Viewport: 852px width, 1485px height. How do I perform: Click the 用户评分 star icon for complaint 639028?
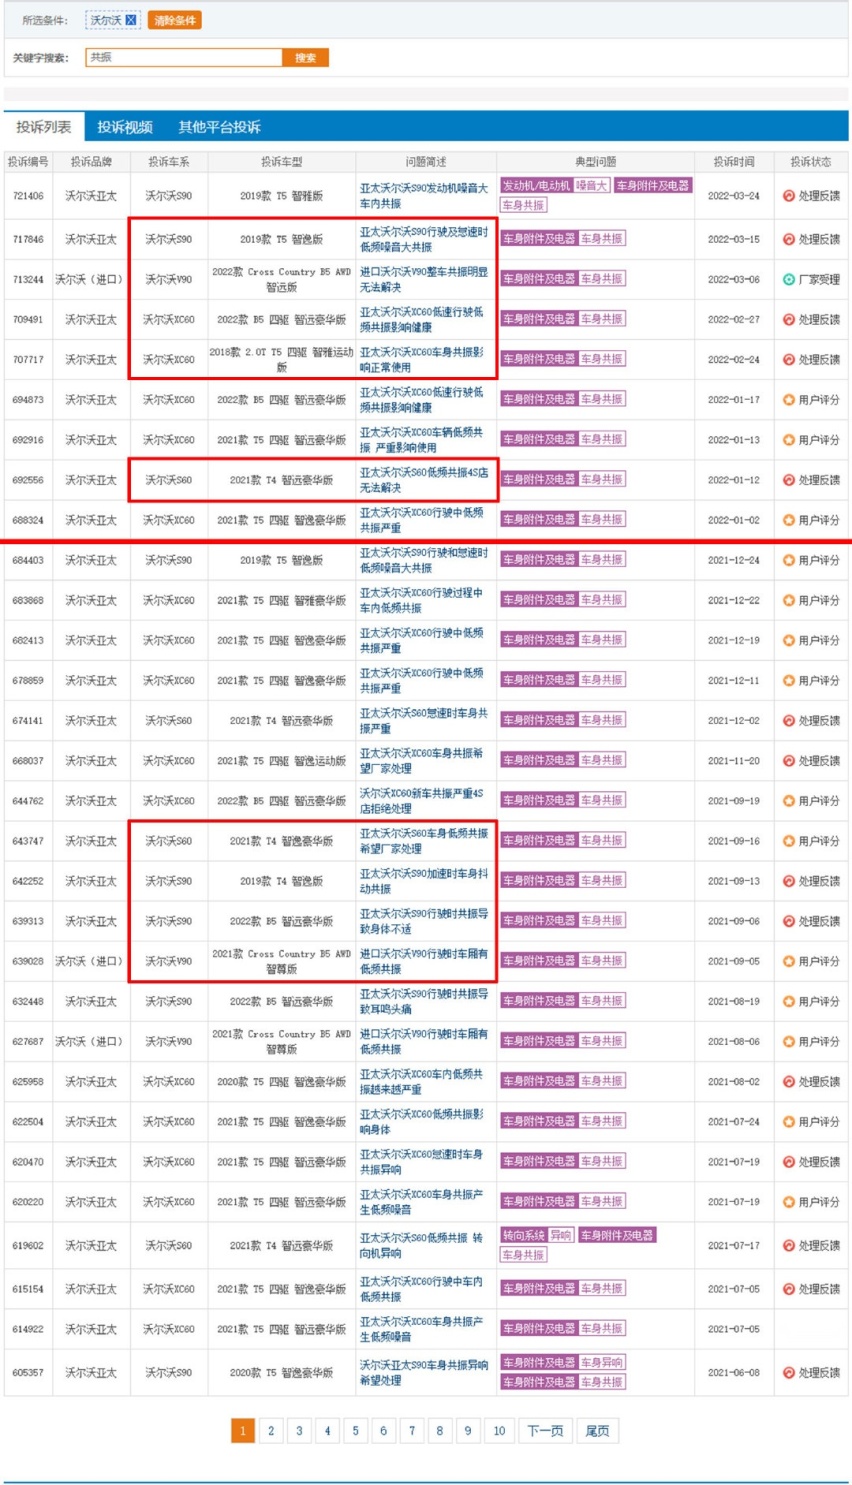[789, 961]
